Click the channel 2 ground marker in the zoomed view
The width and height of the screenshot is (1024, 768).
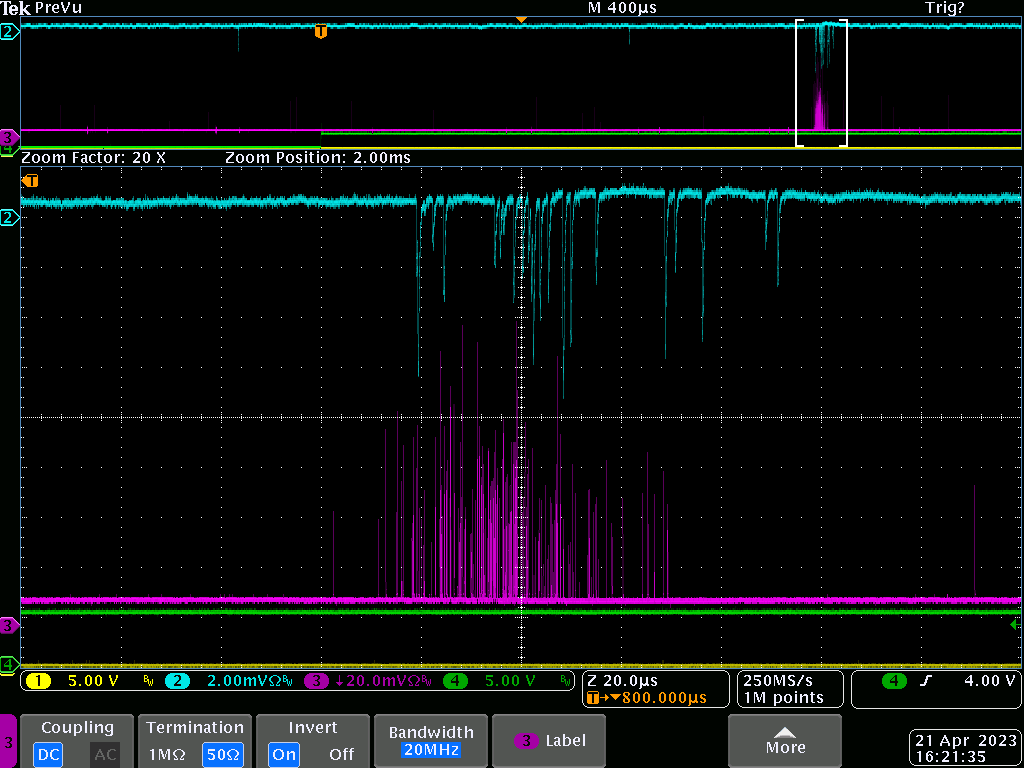(9, 218)
